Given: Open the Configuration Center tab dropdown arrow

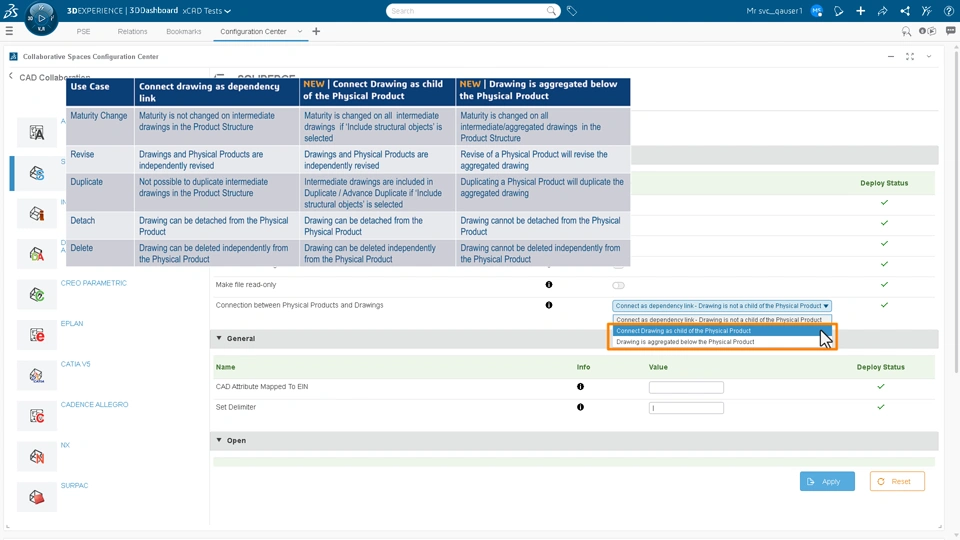Looking at the screenshot, I should 300,31.
